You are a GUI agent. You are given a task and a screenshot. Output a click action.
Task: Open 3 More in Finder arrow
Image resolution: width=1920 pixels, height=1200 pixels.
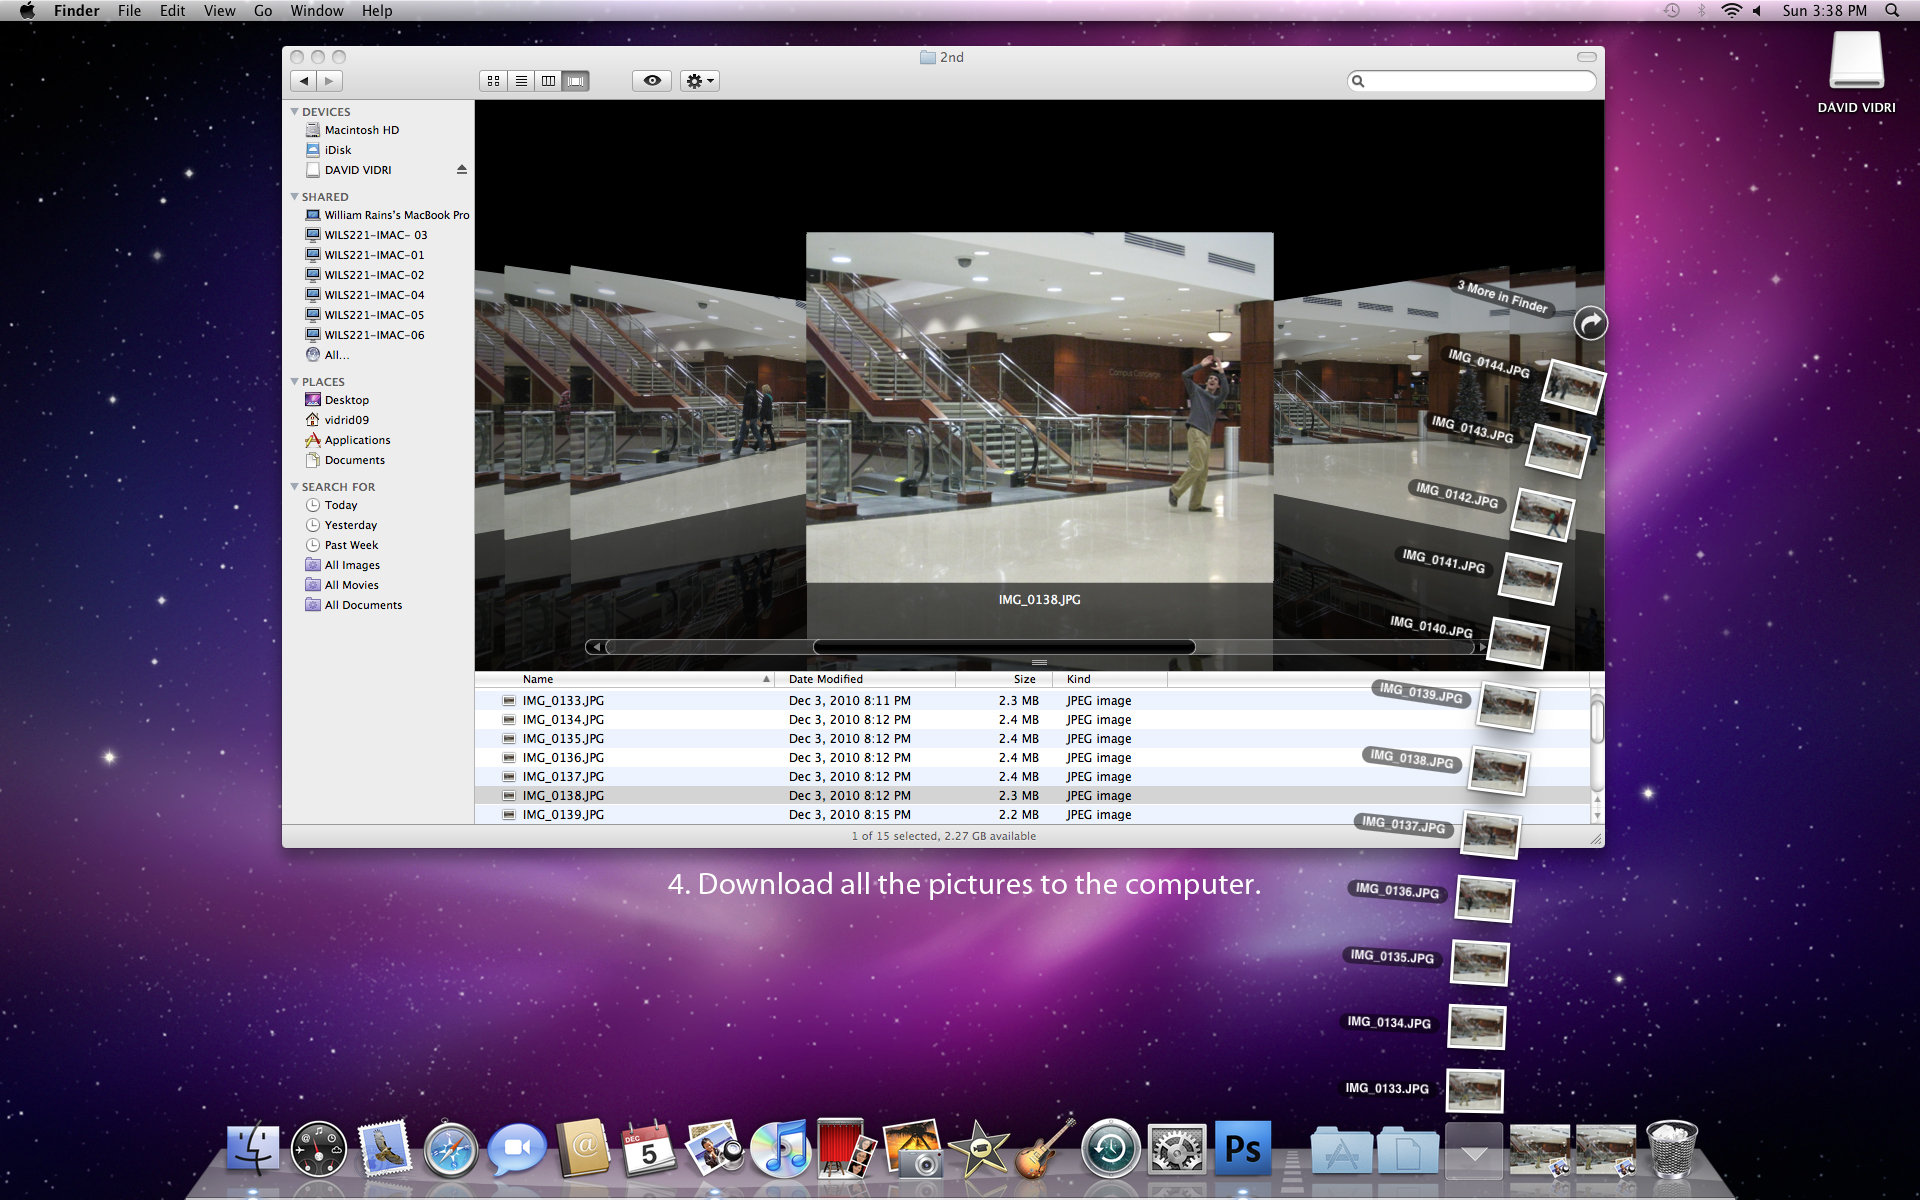1590,323
